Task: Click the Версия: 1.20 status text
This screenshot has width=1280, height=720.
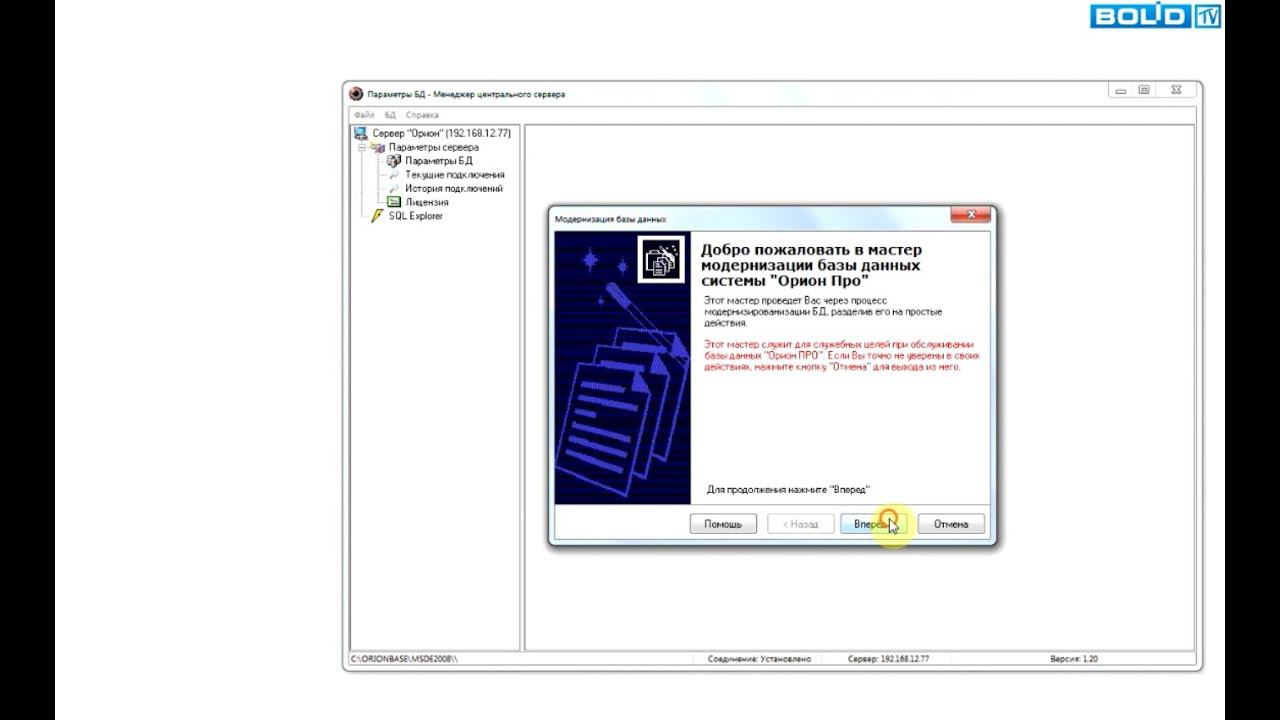Action: (1075, 660)
